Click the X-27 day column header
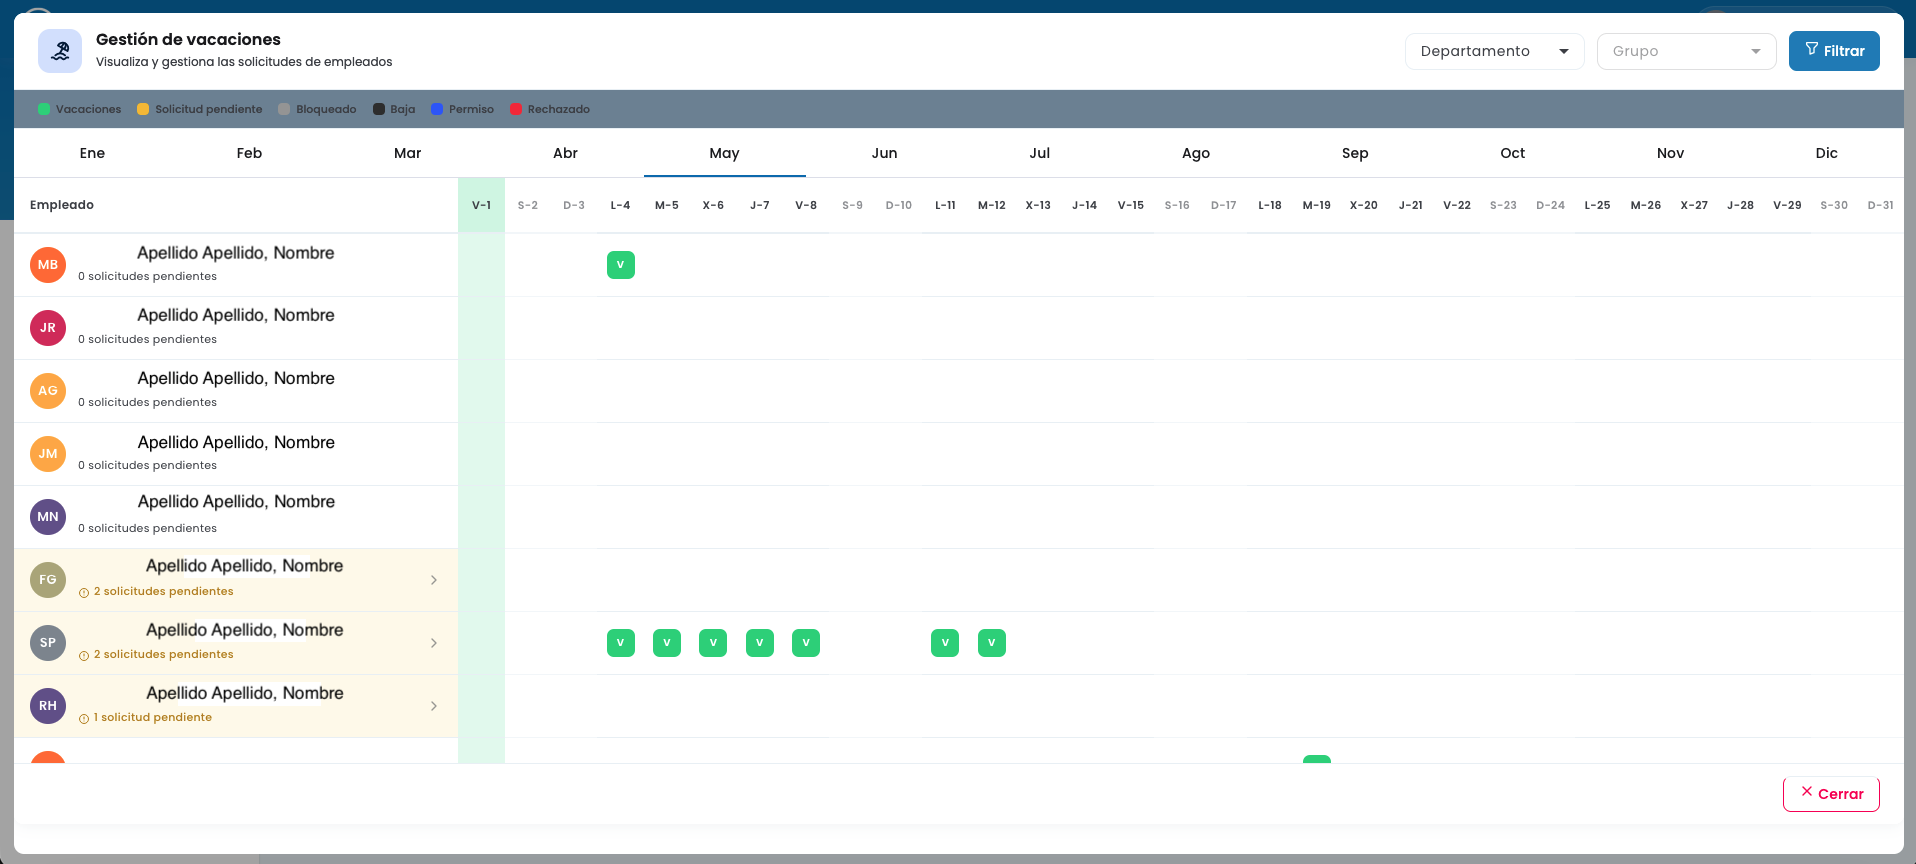The width and height of the screenshot is (1916, 864). (1694, 205)
